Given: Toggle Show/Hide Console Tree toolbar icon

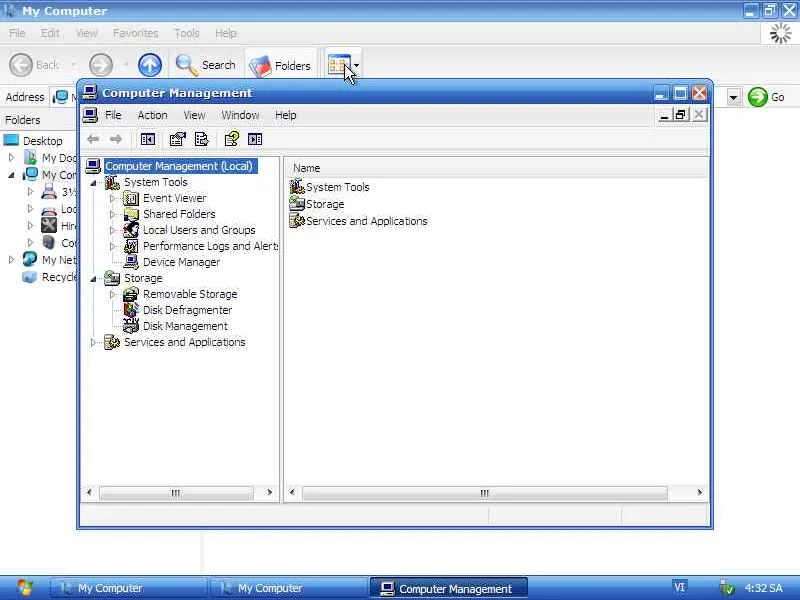Looking at the screenshot, I should tap(148, 139).
